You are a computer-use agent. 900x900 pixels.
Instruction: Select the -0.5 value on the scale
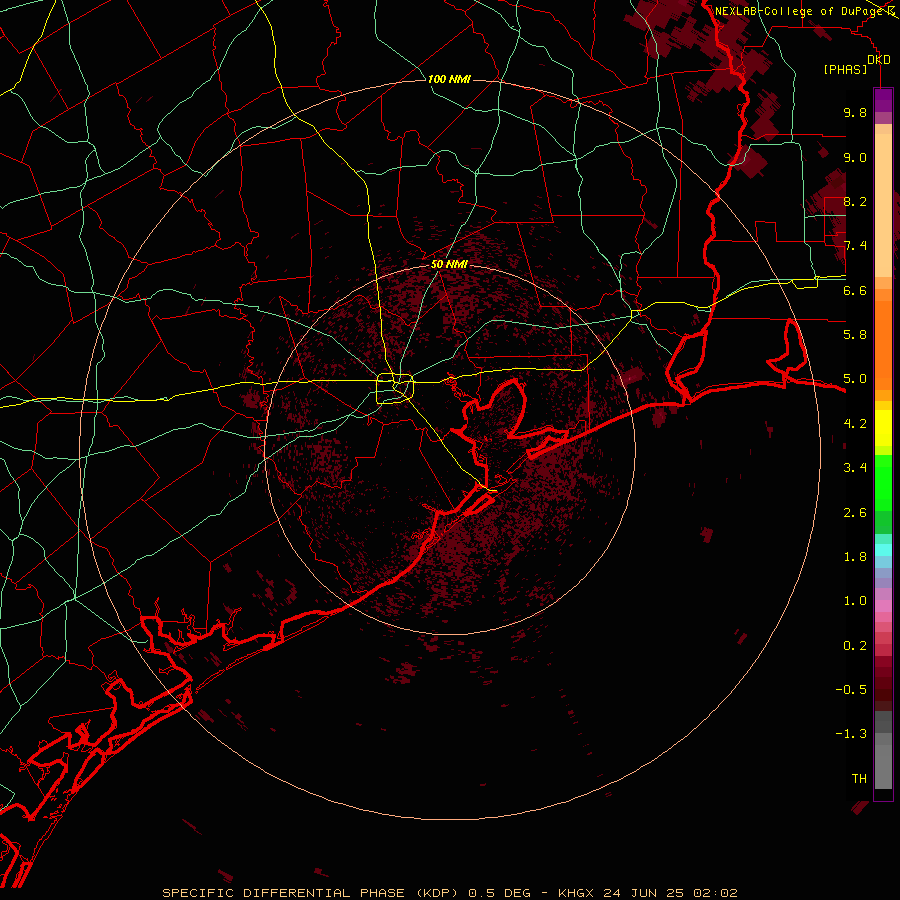coord(851,690)
